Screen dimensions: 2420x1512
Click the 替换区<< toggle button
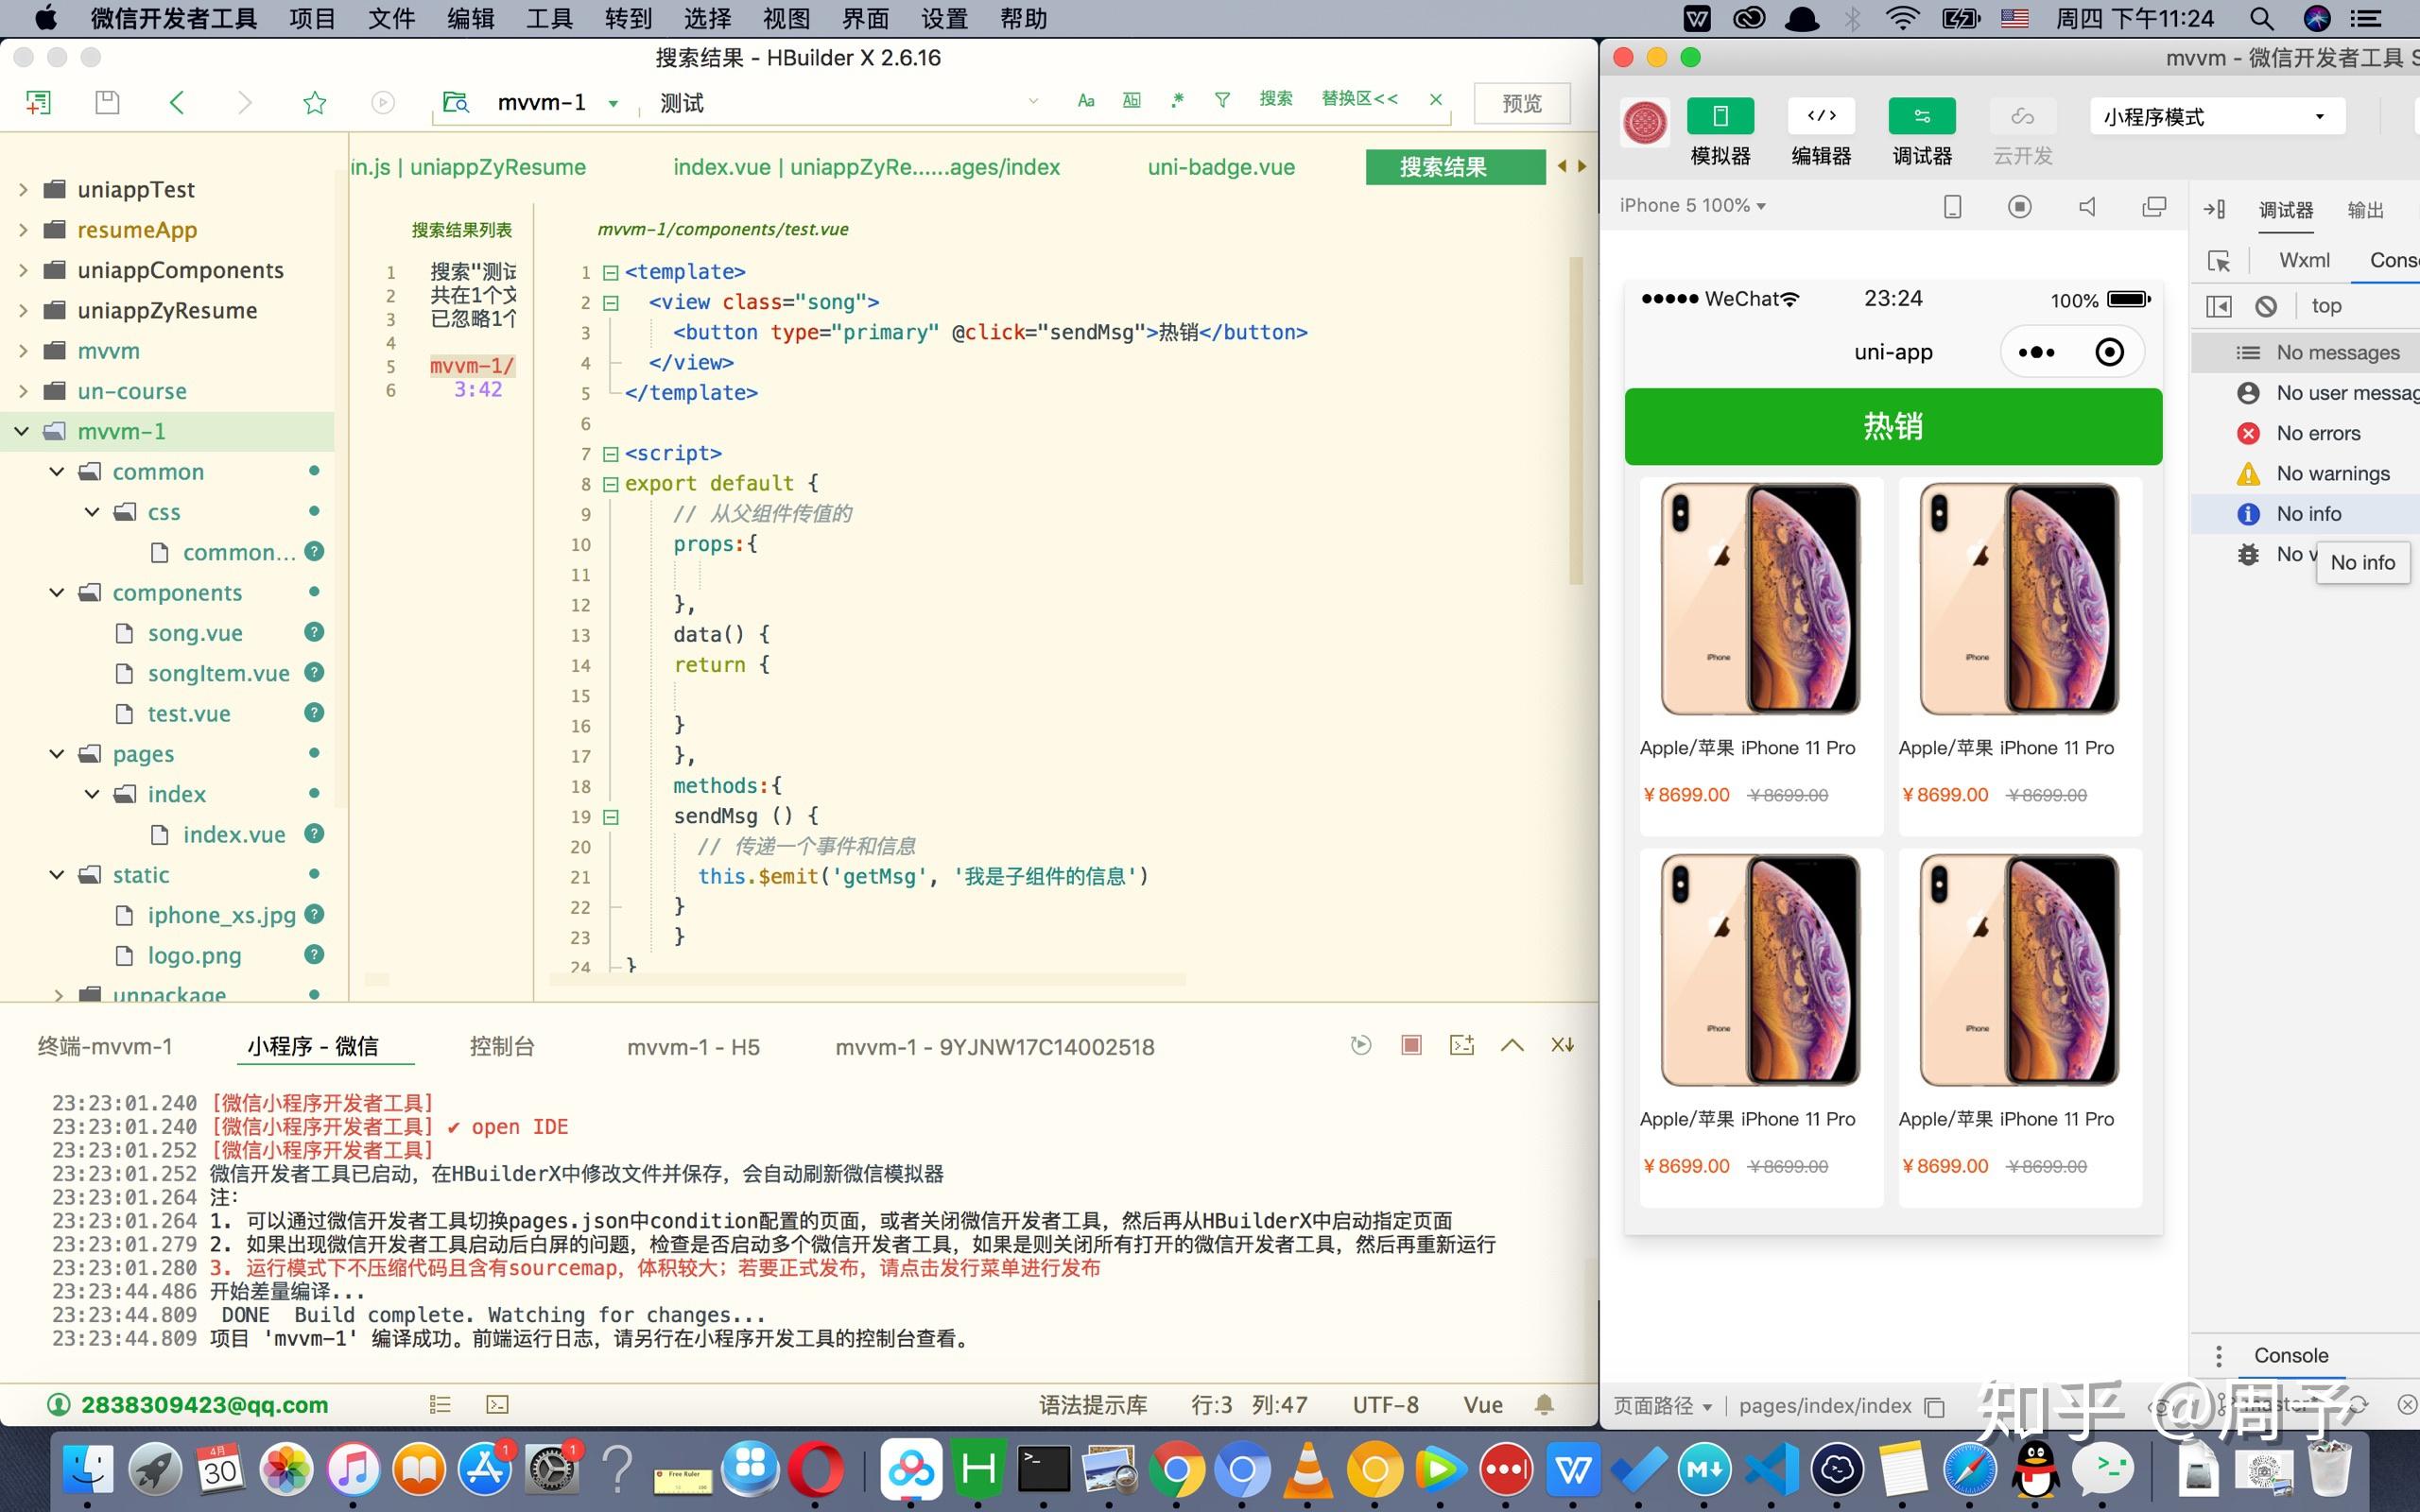[x=1359, y=98]
